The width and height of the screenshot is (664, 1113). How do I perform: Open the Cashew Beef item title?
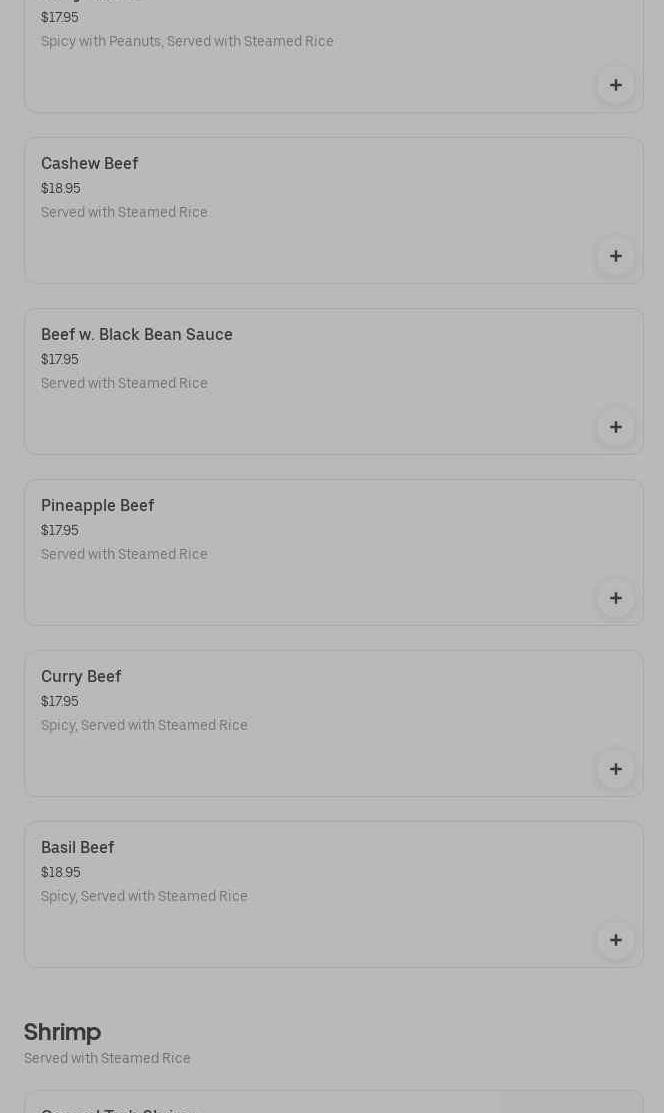(90, 163)
